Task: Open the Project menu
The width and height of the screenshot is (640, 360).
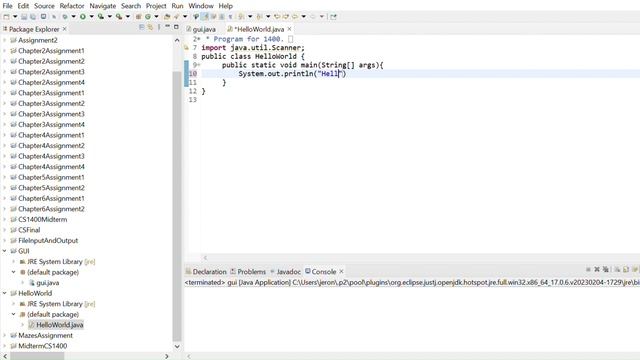Action: point(156,6)
